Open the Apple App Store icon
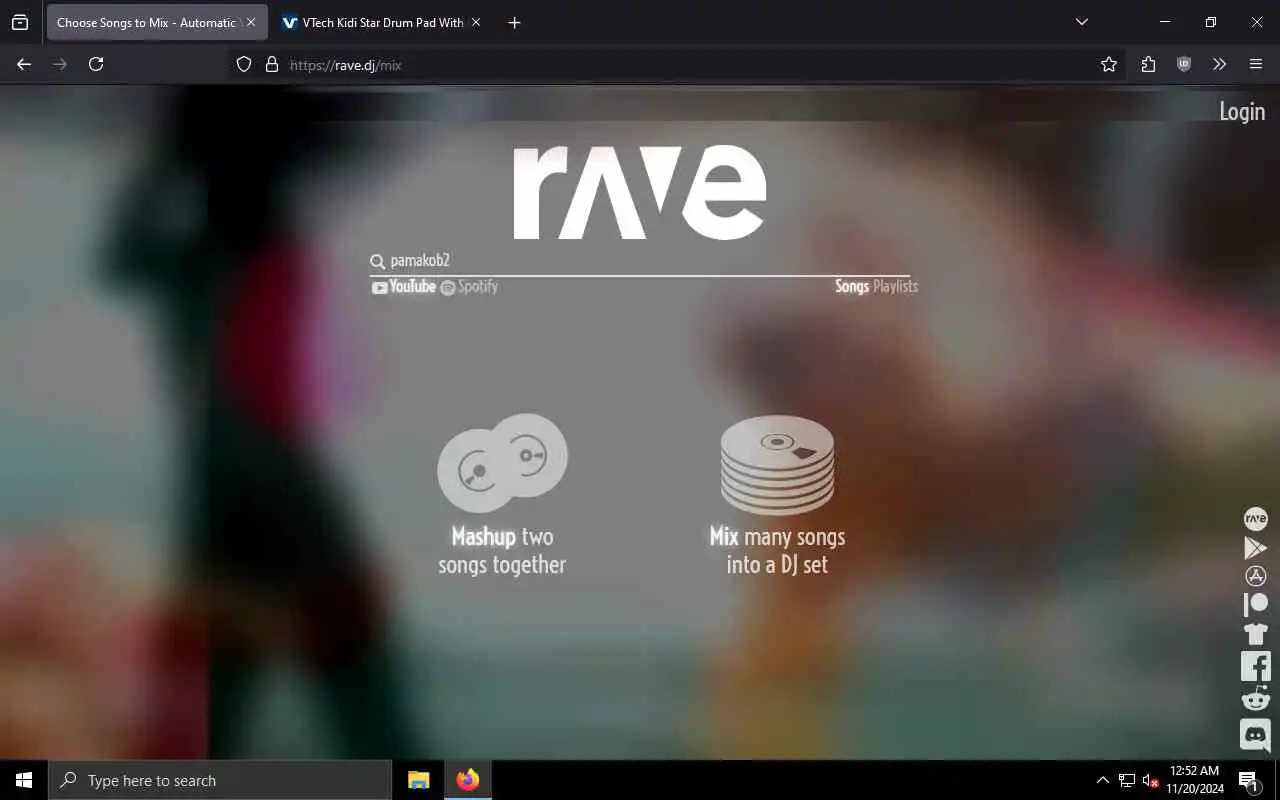The image size is (1280, 800). pos(1255,576)
